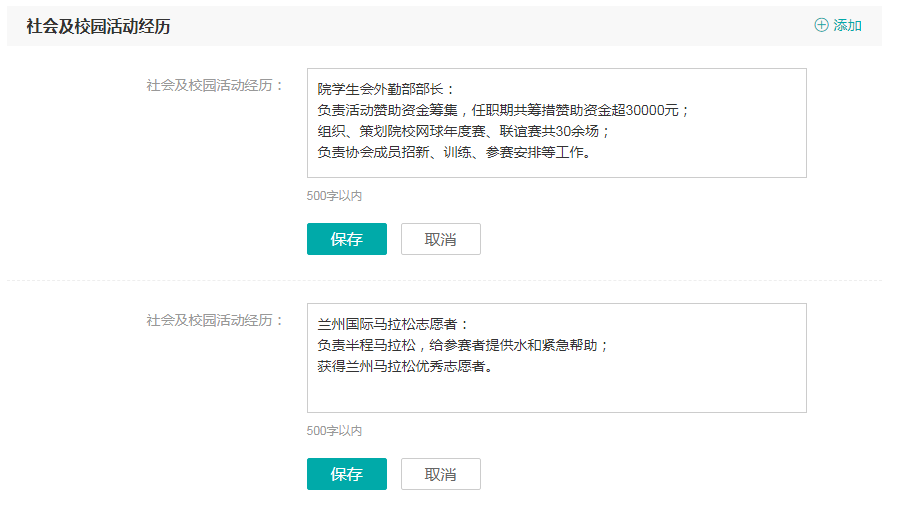Click the 500字以内 hint under the second box
Screen dimensions: 899x522
coord(334,431)
